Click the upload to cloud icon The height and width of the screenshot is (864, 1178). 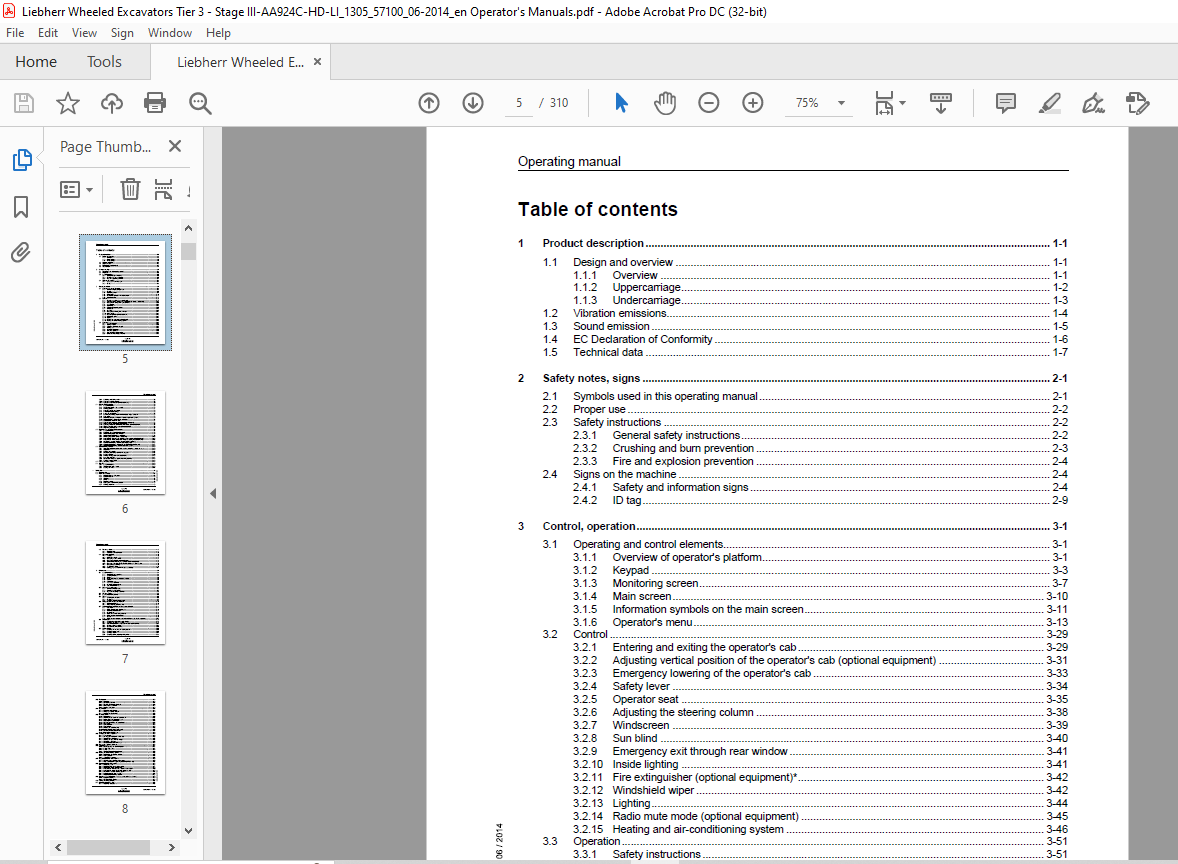coord(112,103)
